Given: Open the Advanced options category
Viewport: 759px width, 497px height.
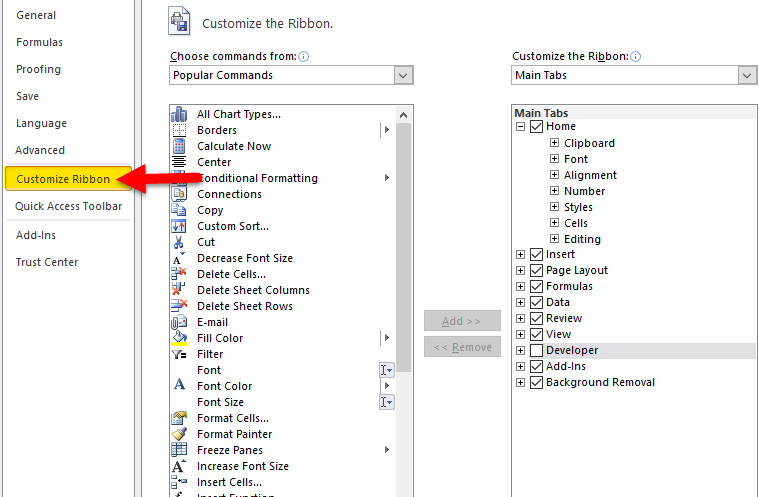Looking at the screenshot, I should 40,150.
